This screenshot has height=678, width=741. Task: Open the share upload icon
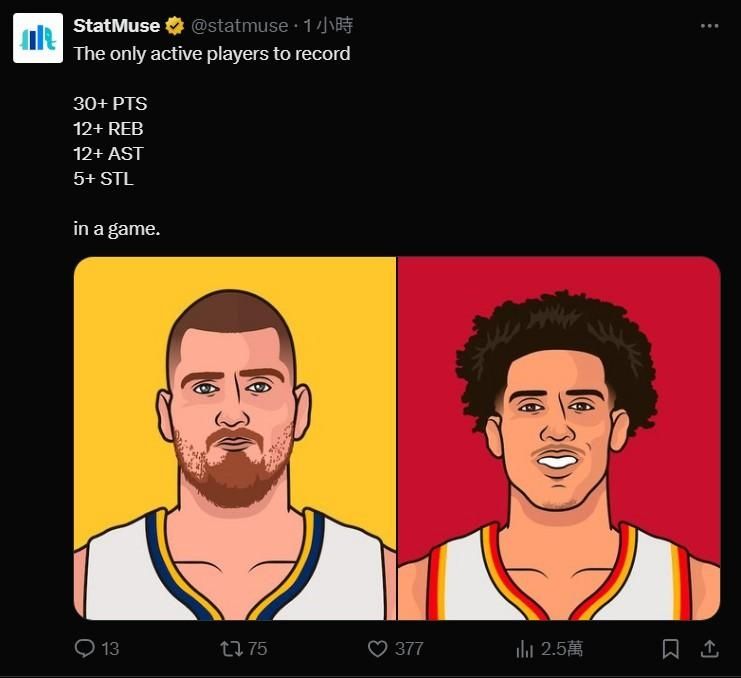click(709, 649)
